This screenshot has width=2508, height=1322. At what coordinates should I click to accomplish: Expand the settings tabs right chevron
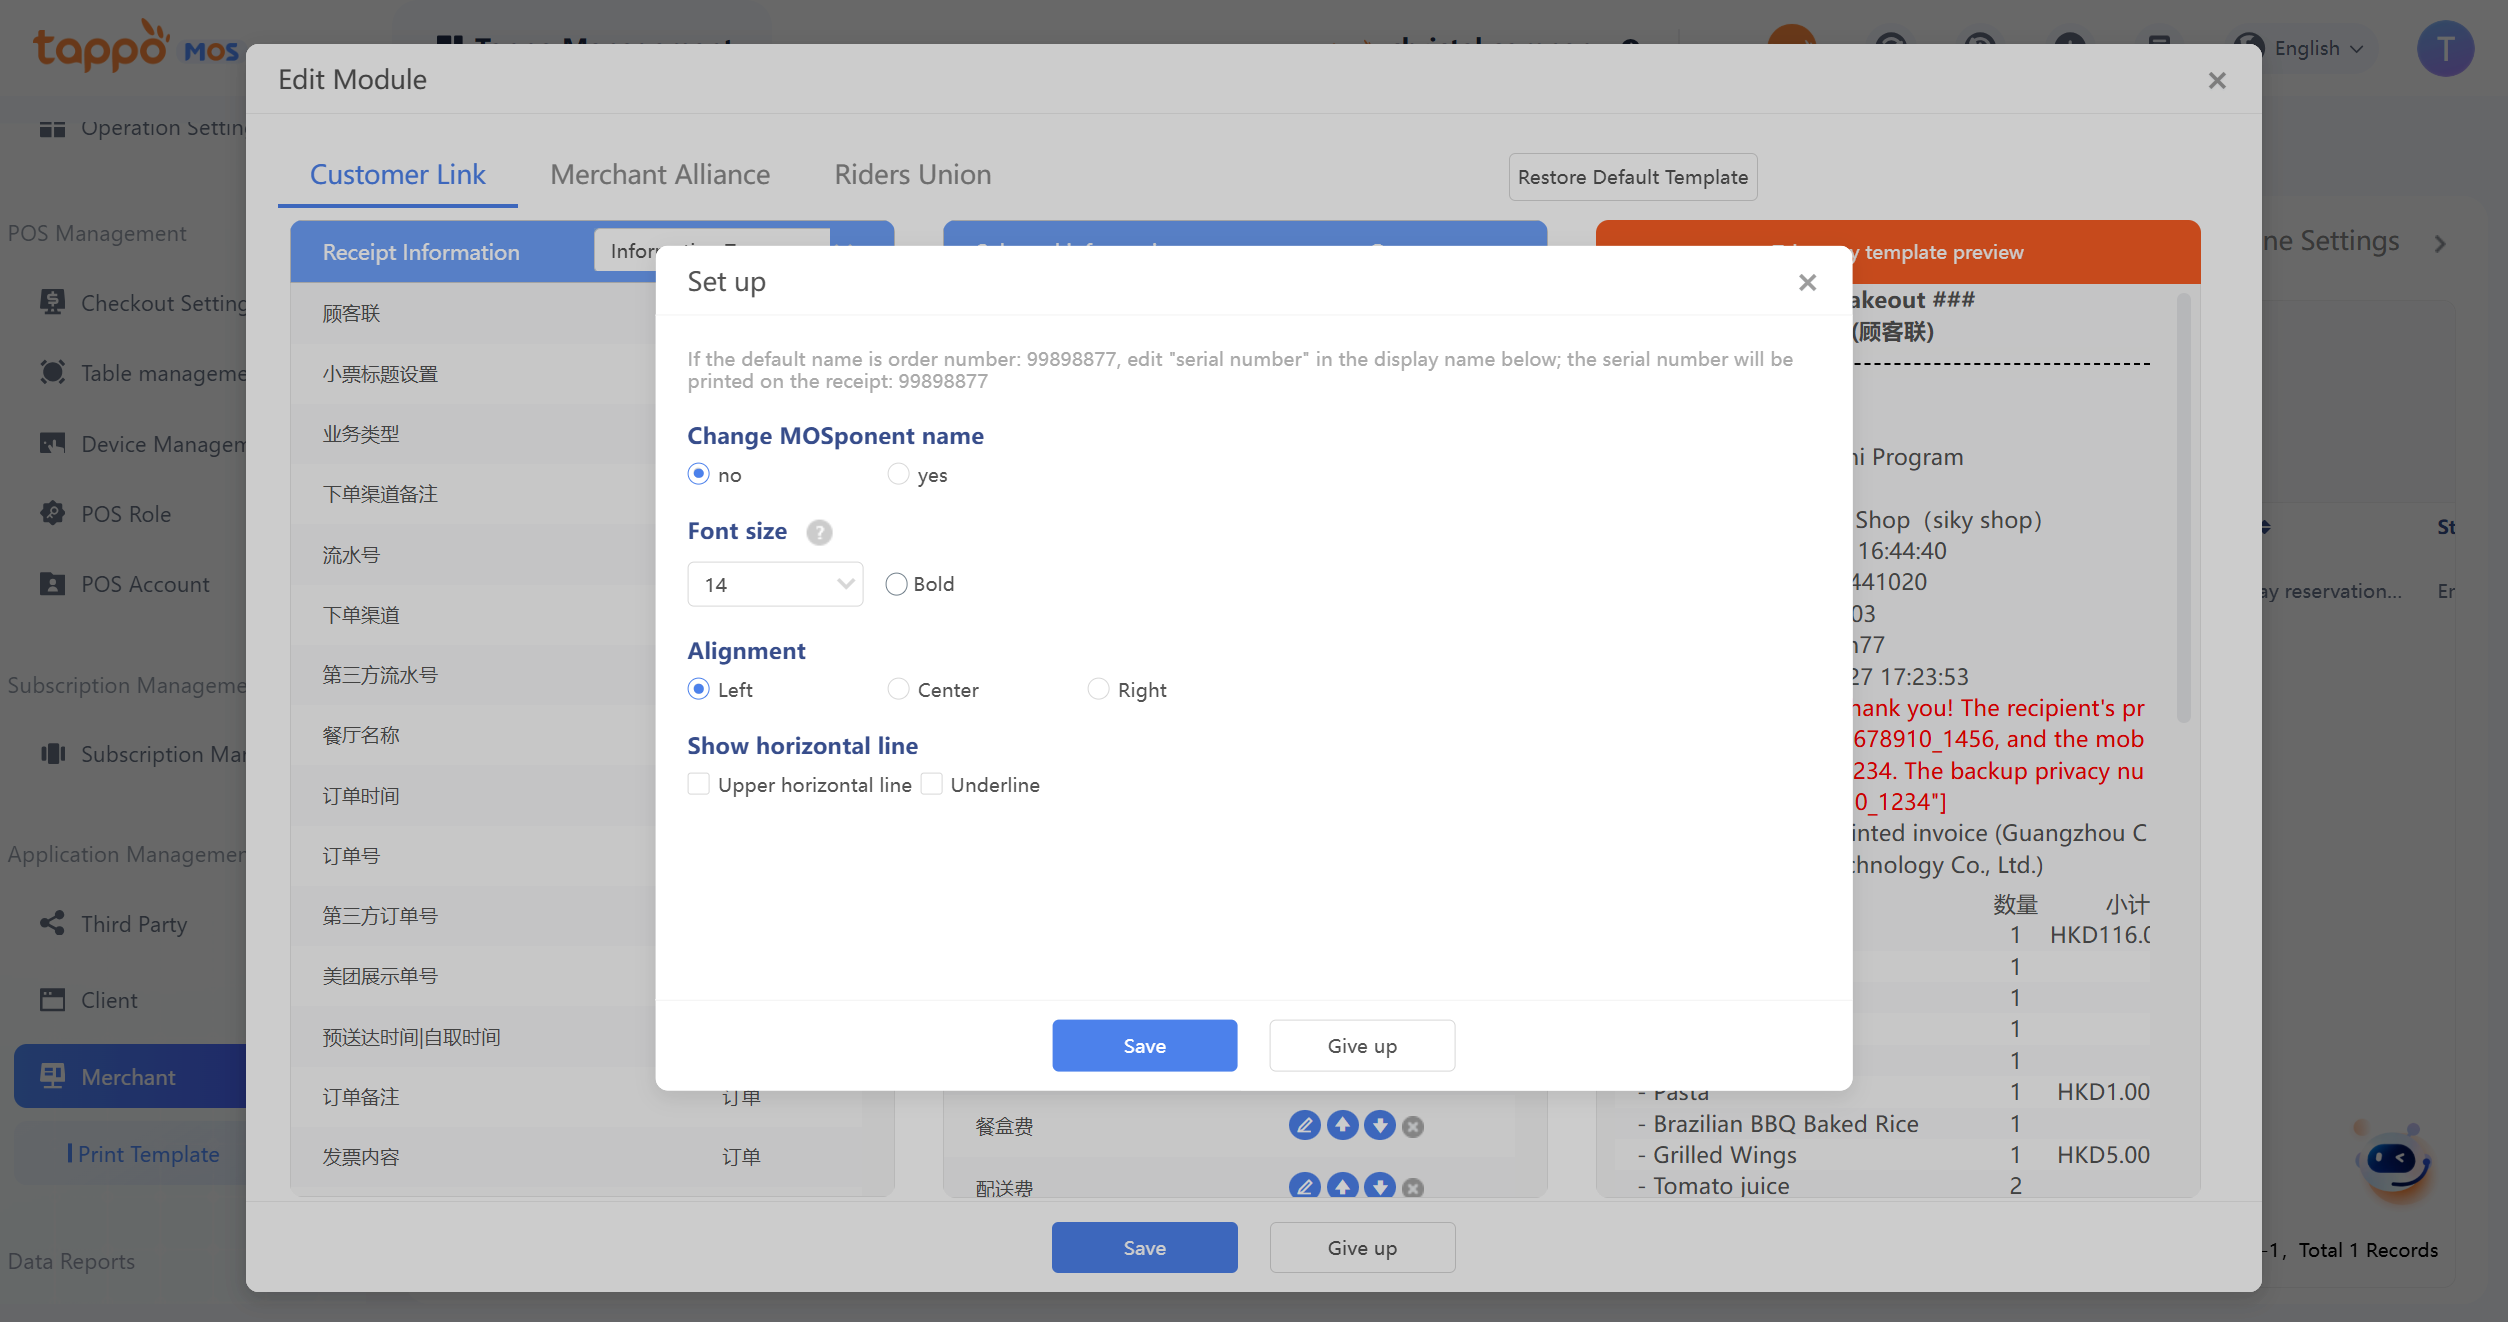click(2441, 243)
